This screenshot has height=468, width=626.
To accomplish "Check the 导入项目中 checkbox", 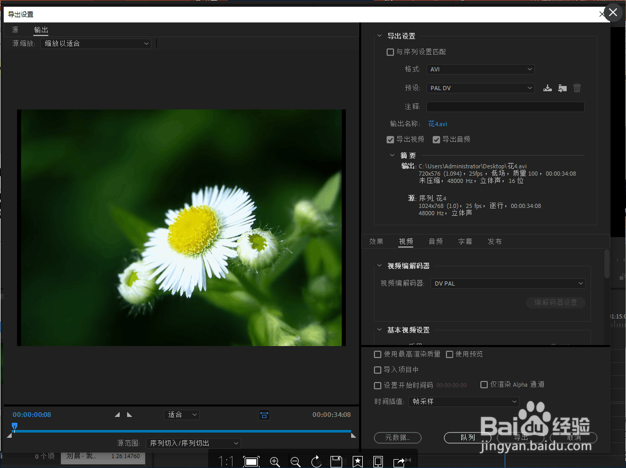I will [x=377, y=370].
